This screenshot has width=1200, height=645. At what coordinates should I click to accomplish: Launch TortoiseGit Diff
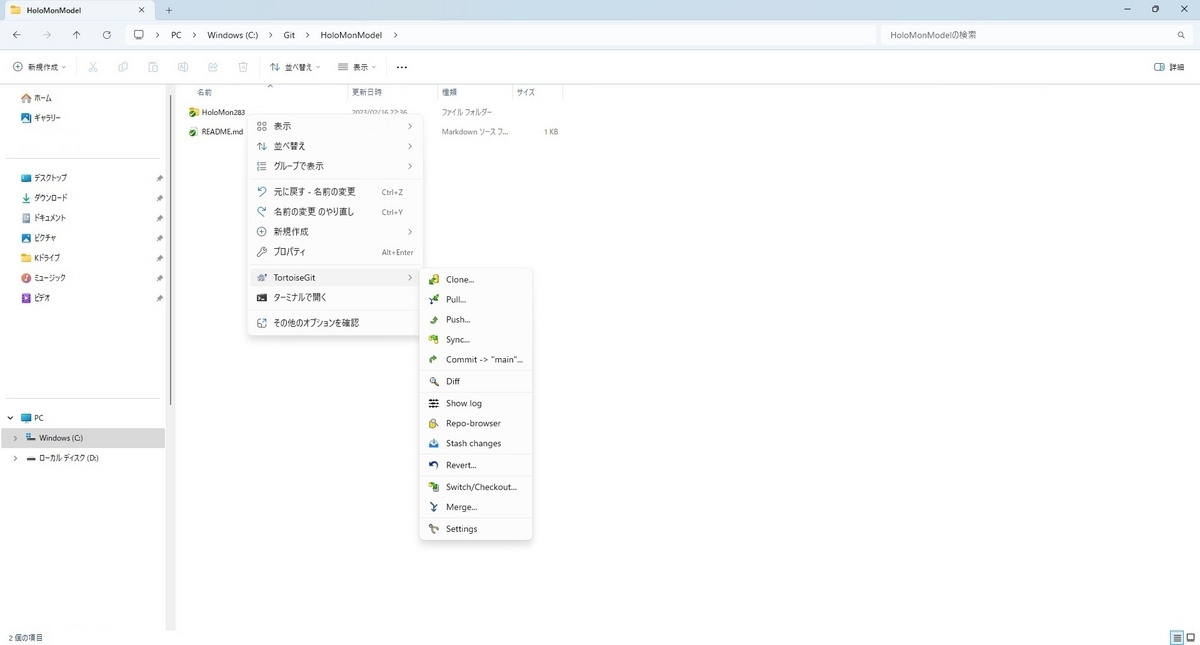coord(453,381)
